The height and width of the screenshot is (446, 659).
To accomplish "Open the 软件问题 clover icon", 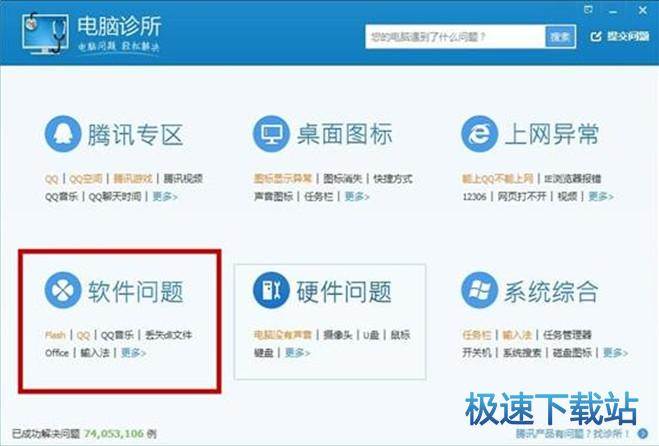I will 63,290.
